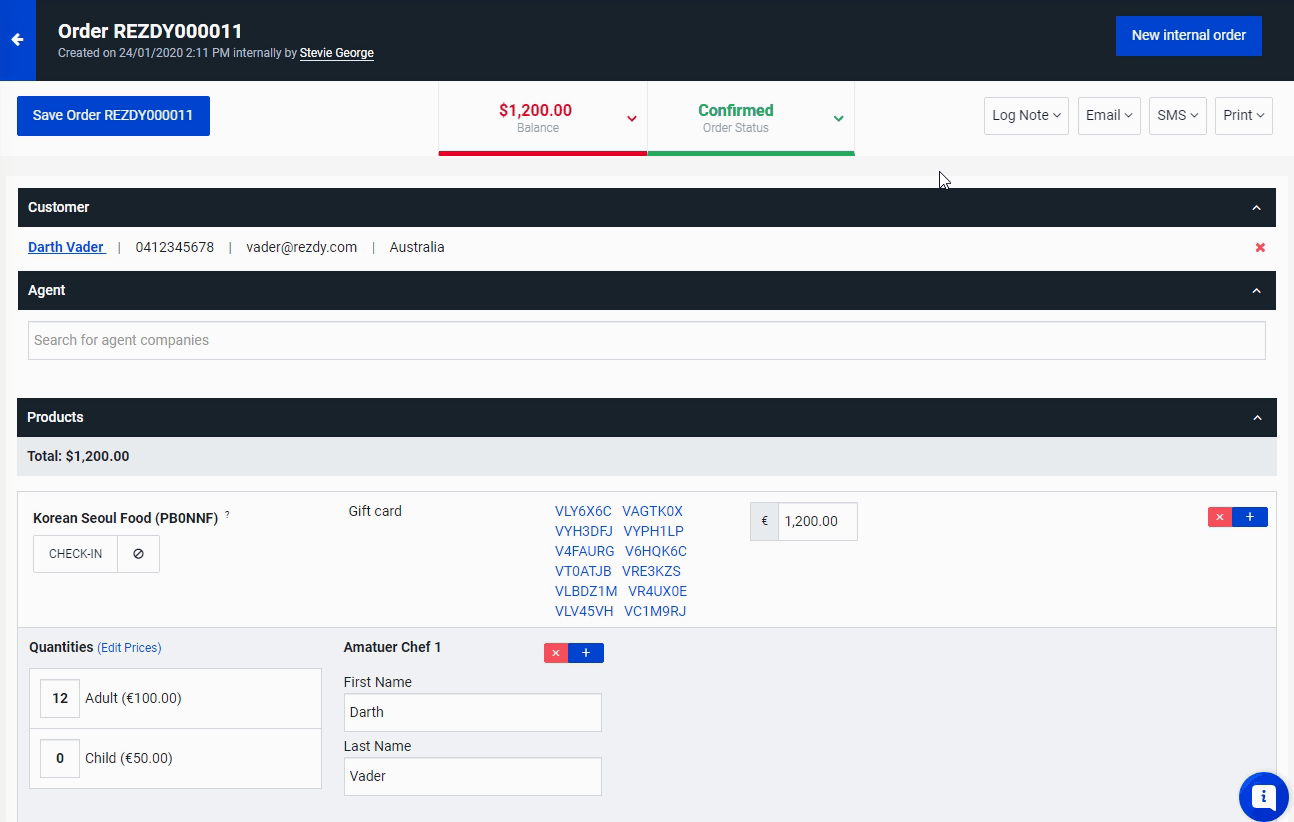Screen dimensions: 1294x822
Task: Click the vader@rezdy.com email text
Action: pyautogui.click(x=301, y=247)
